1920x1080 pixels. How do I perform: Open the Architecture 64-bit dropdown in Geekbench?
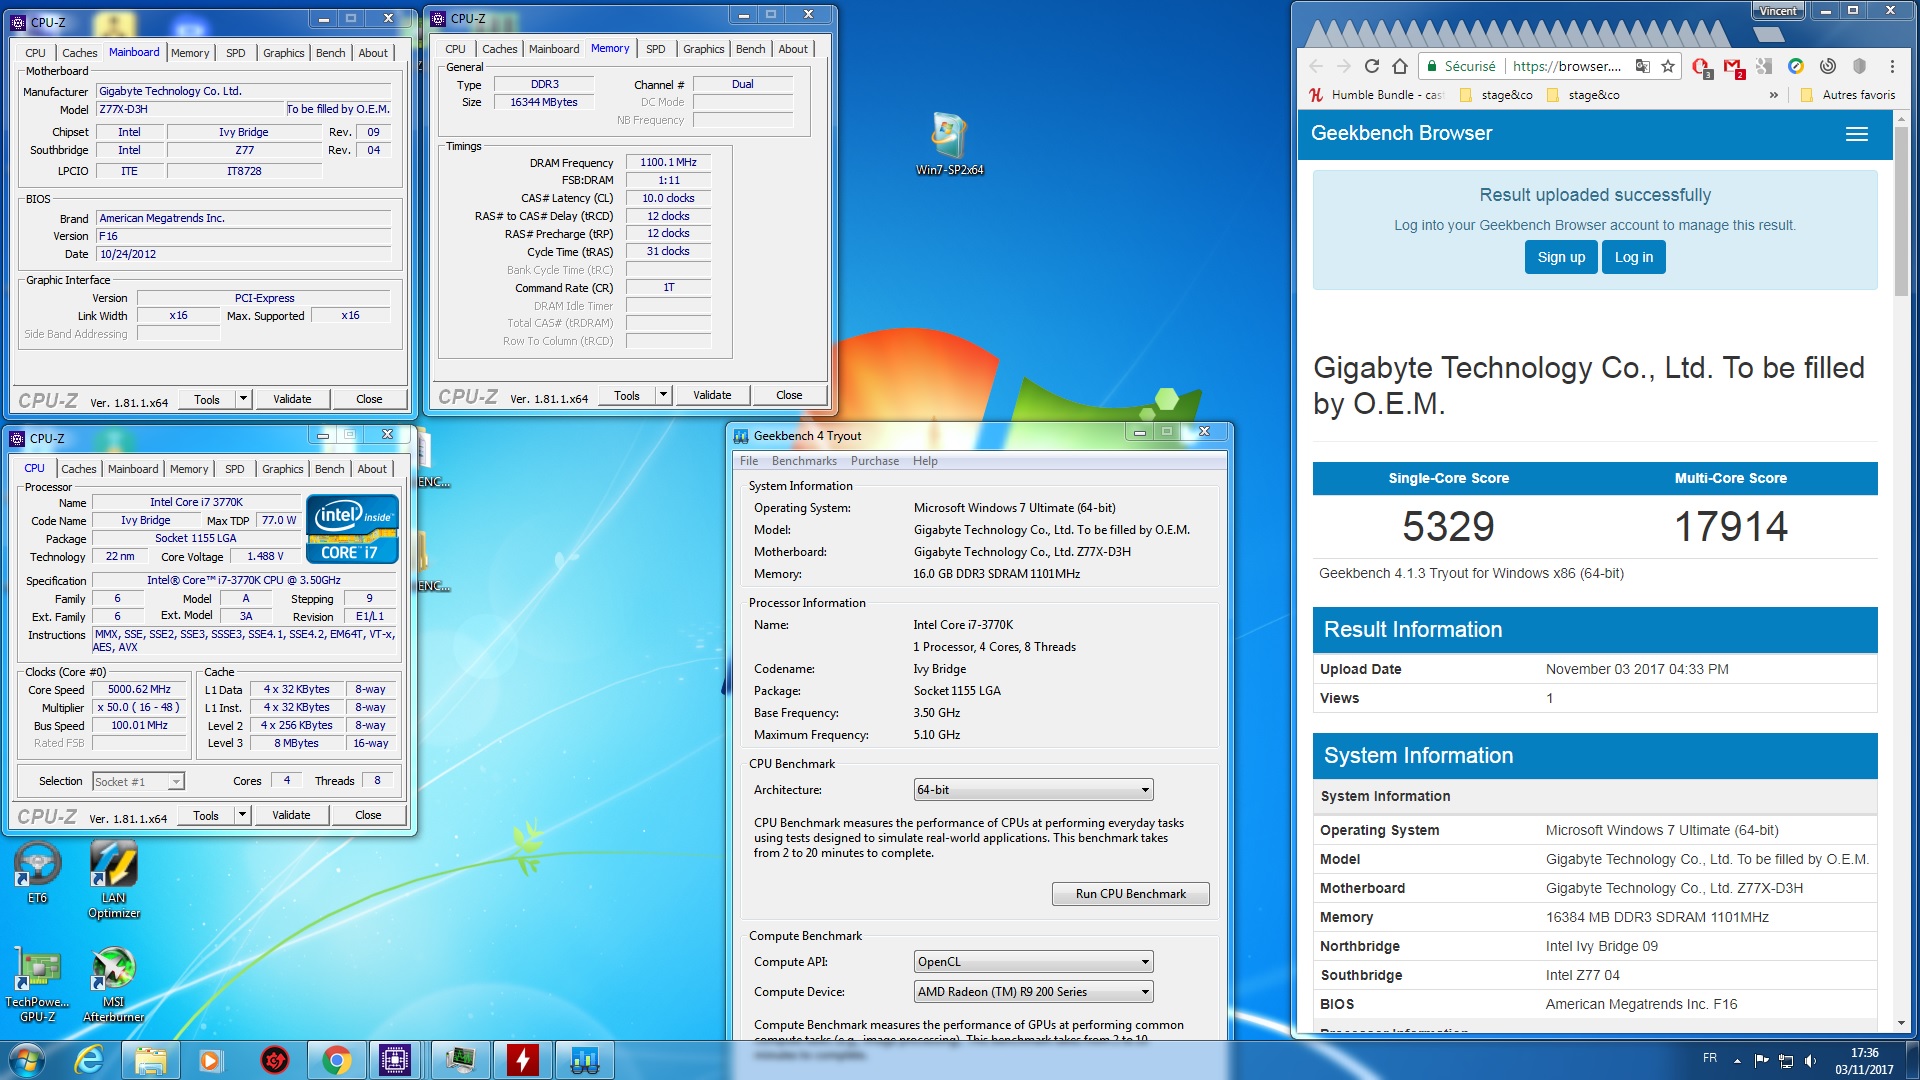[1033, 790]
